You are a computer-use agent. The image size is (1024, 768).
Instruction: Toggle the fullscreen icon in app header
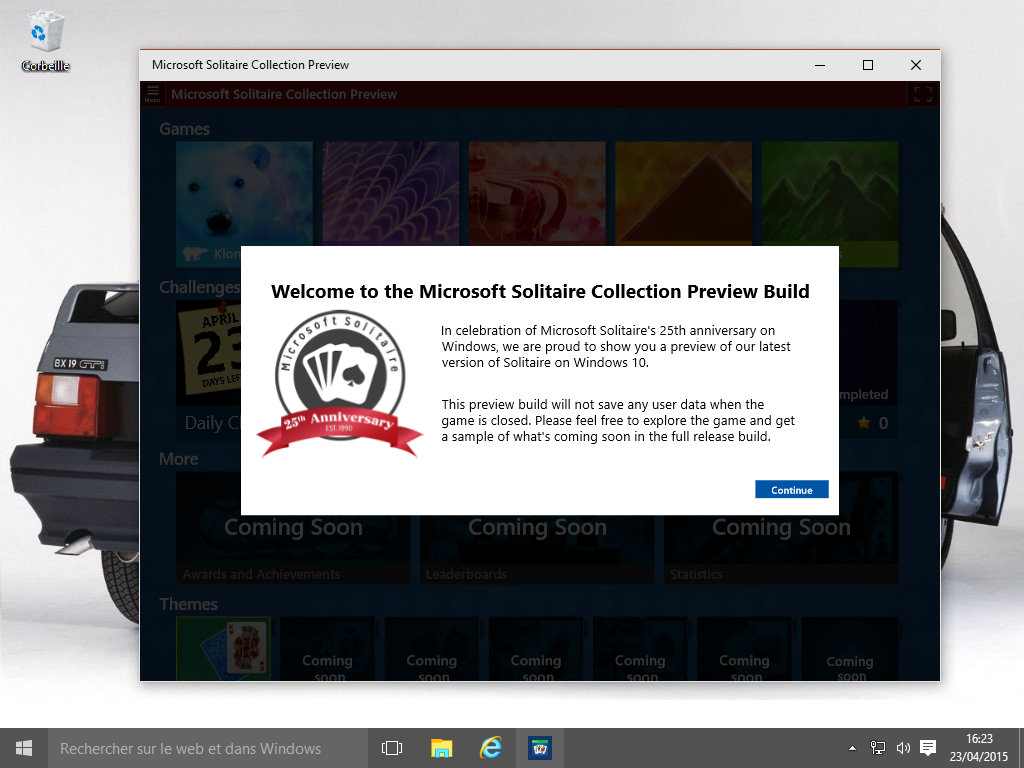[922, 94]
